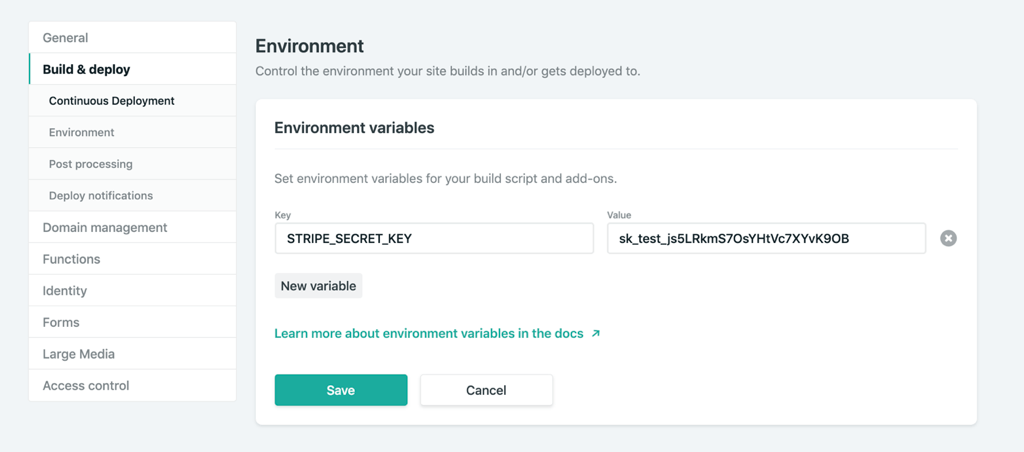Save the environment variables
Viewport: 1024px width, 452px height.
[x=341, y=390]
